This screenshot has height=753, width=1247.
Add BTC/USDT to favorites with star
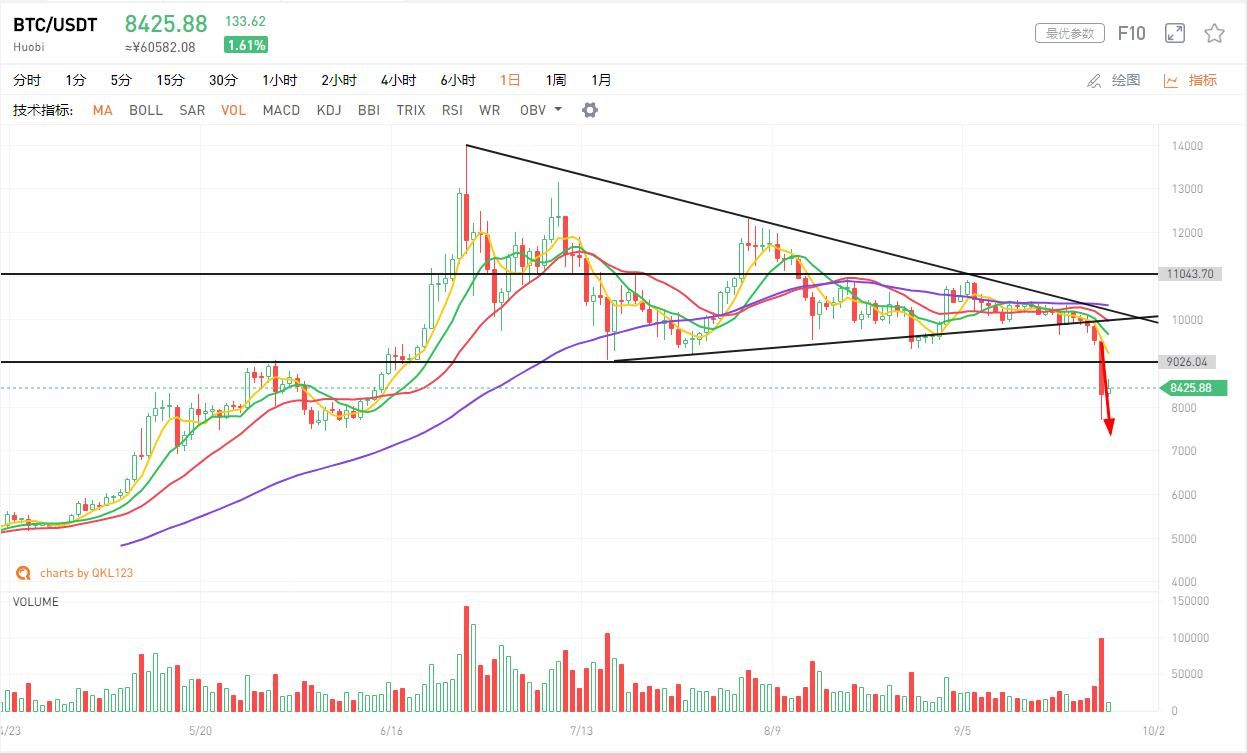(x=1214, y=33)
